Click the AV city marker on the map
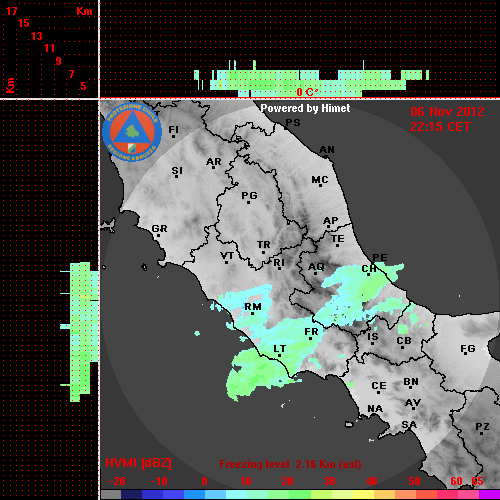The image size is (500, 500). [414, 409]
